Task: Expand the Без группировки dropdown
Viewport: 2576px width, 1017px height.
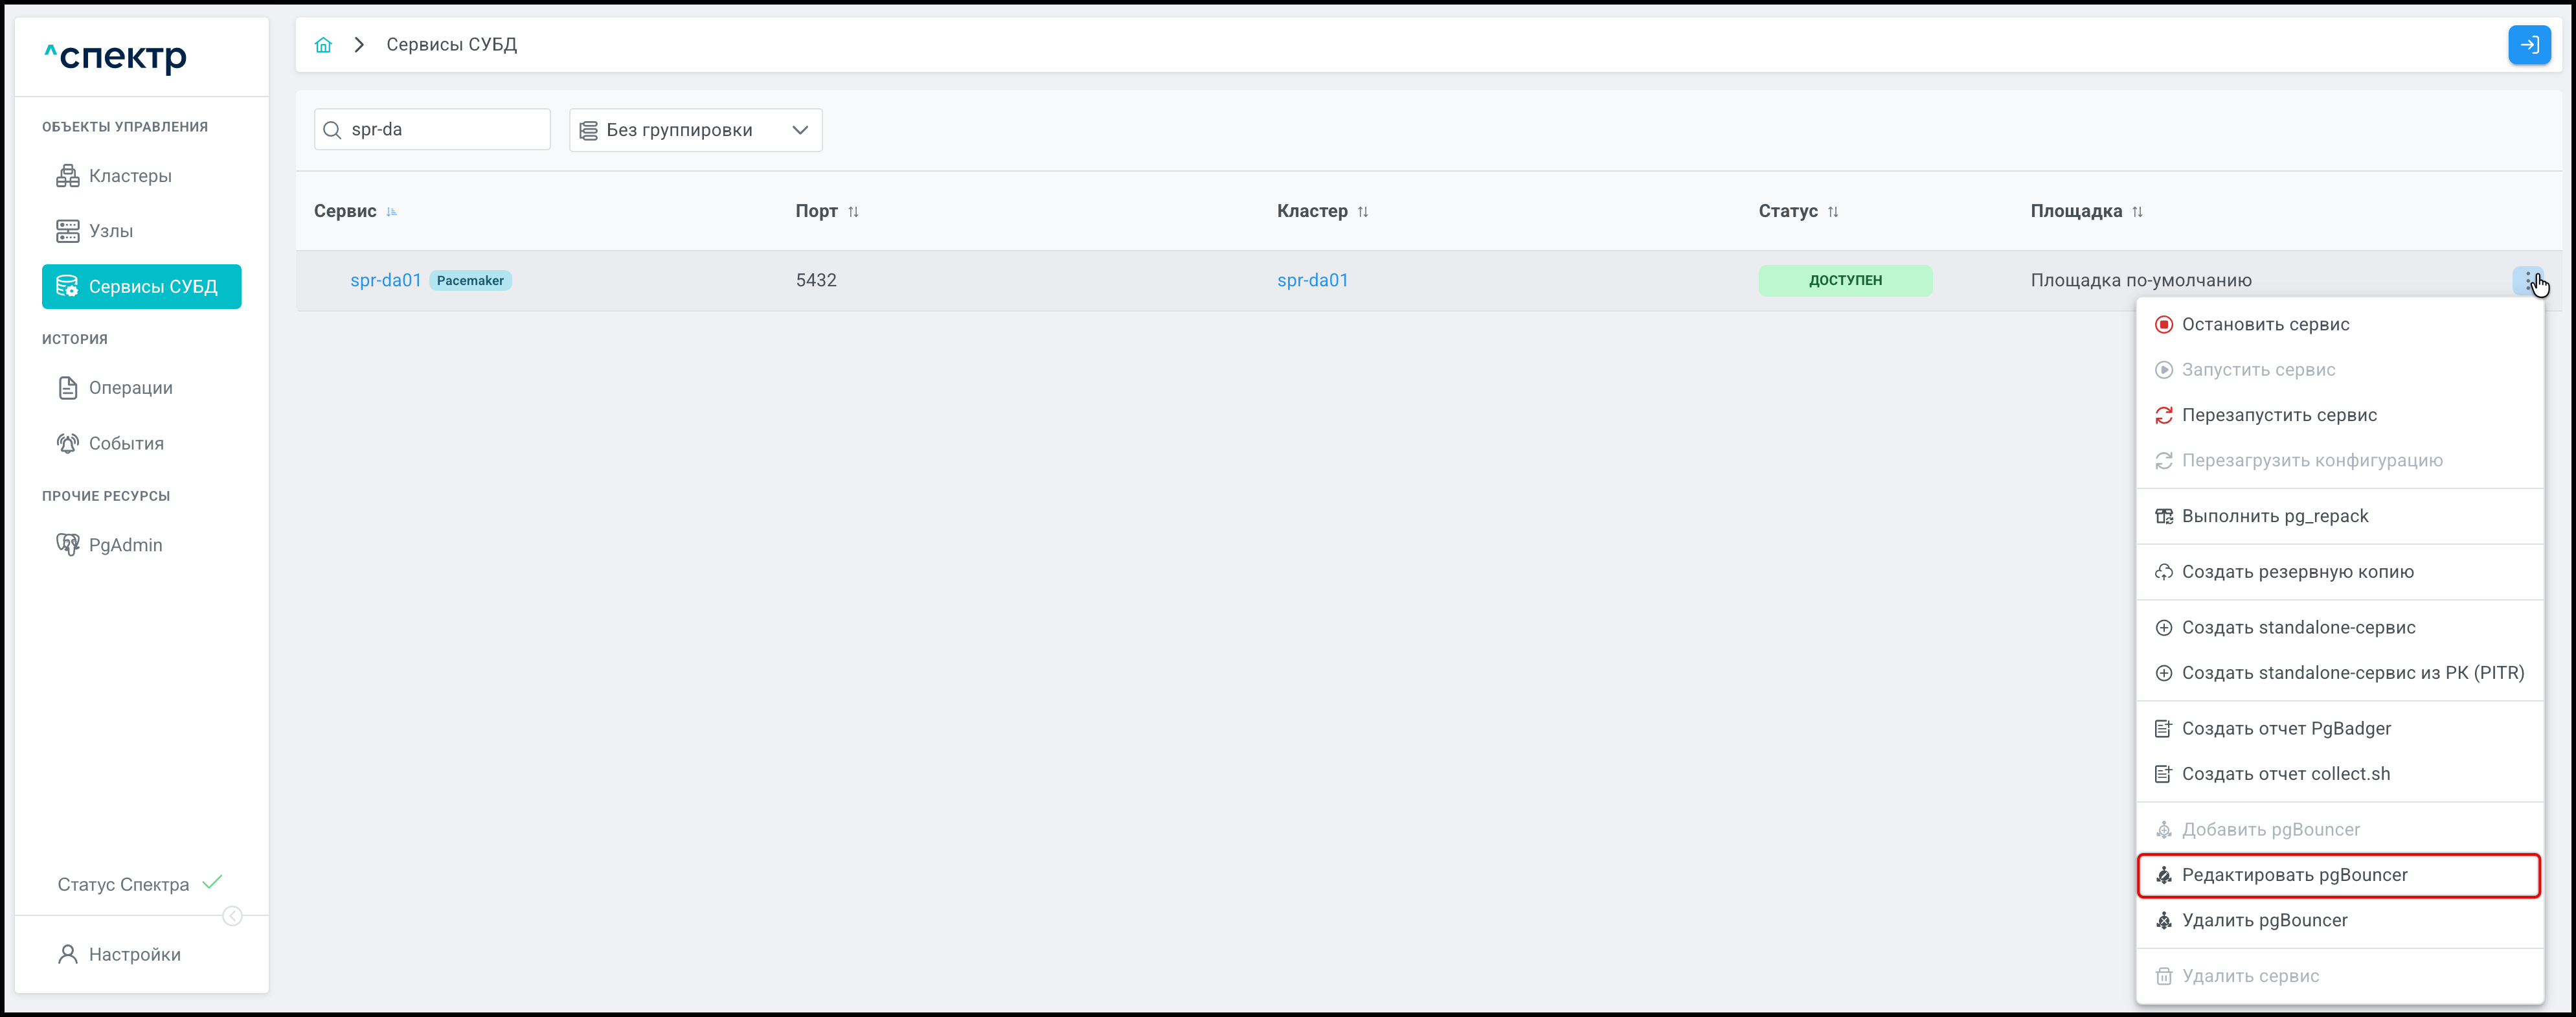Action: pyautogui.click(x=695, y=130)
